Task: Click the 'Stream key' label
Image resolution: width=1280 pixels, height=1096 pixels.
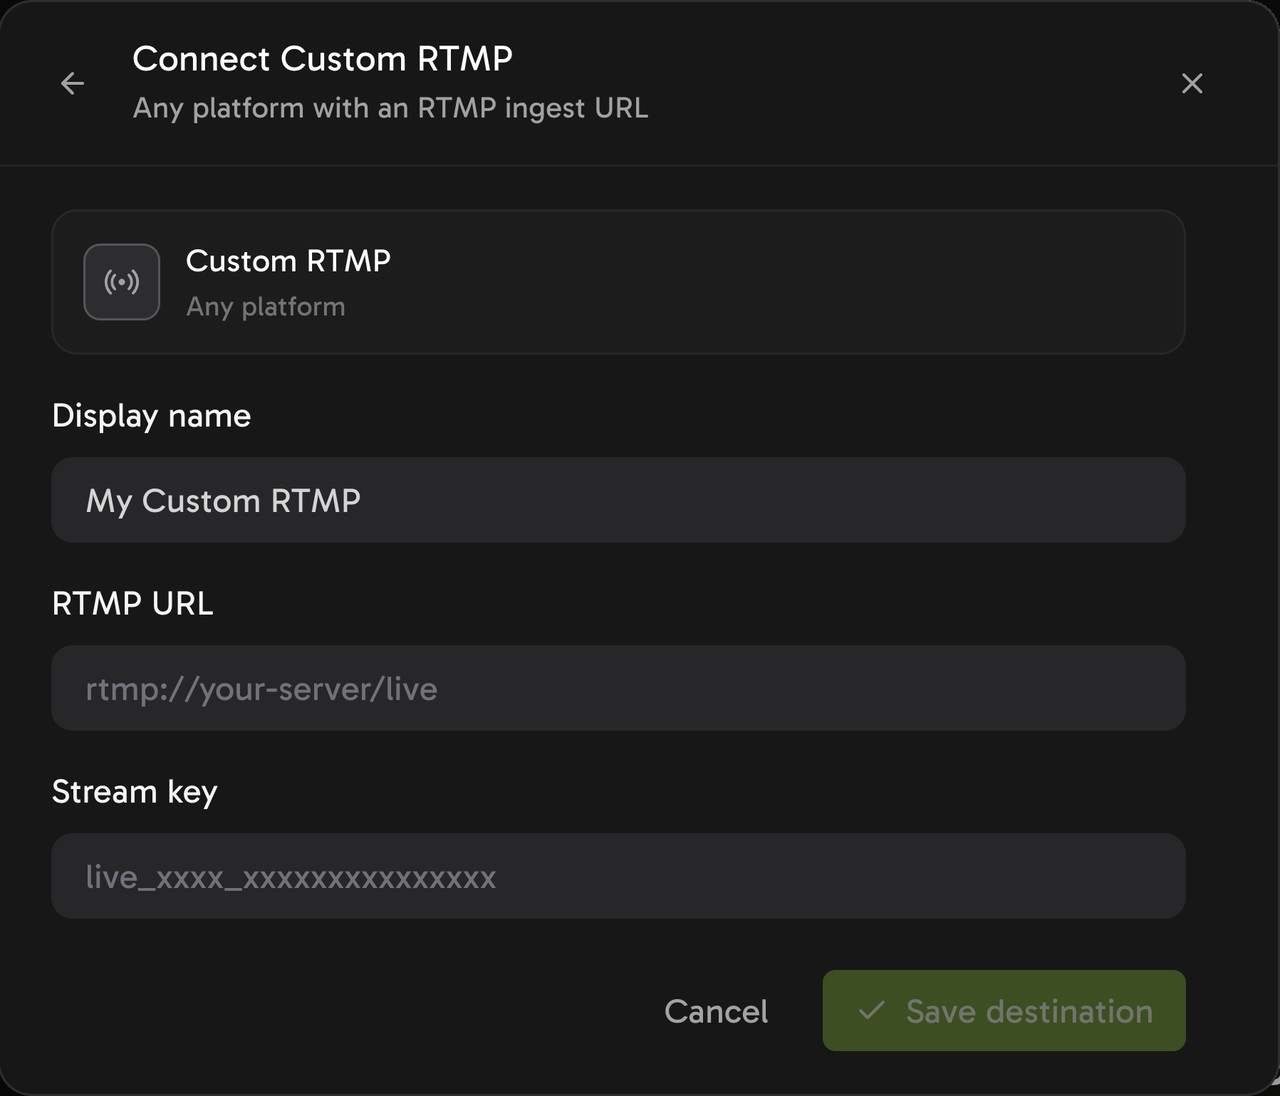Action: click(134, 792)
